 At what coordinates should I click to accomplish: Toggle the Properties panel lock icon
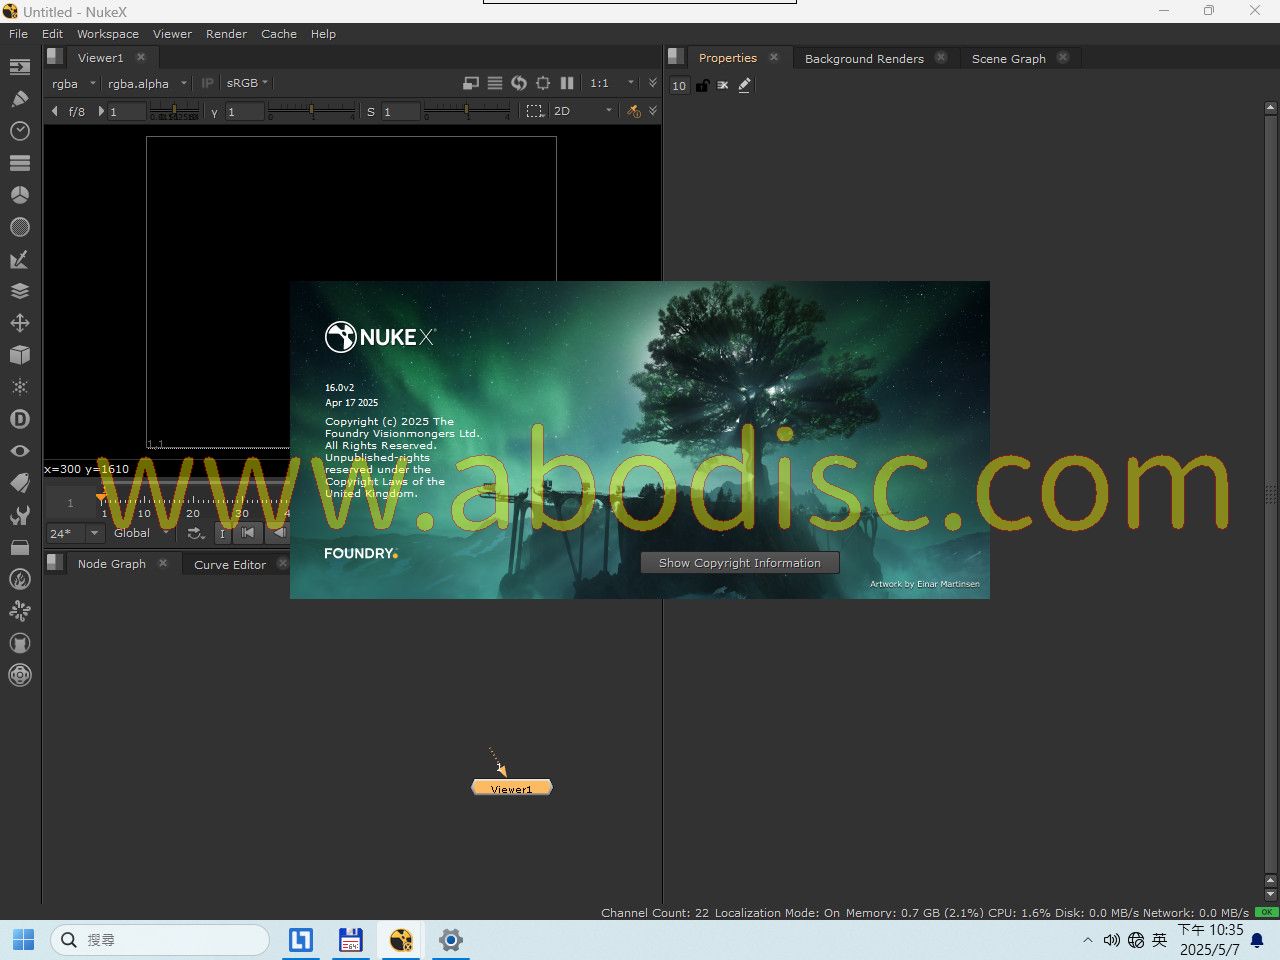(702, 85)
